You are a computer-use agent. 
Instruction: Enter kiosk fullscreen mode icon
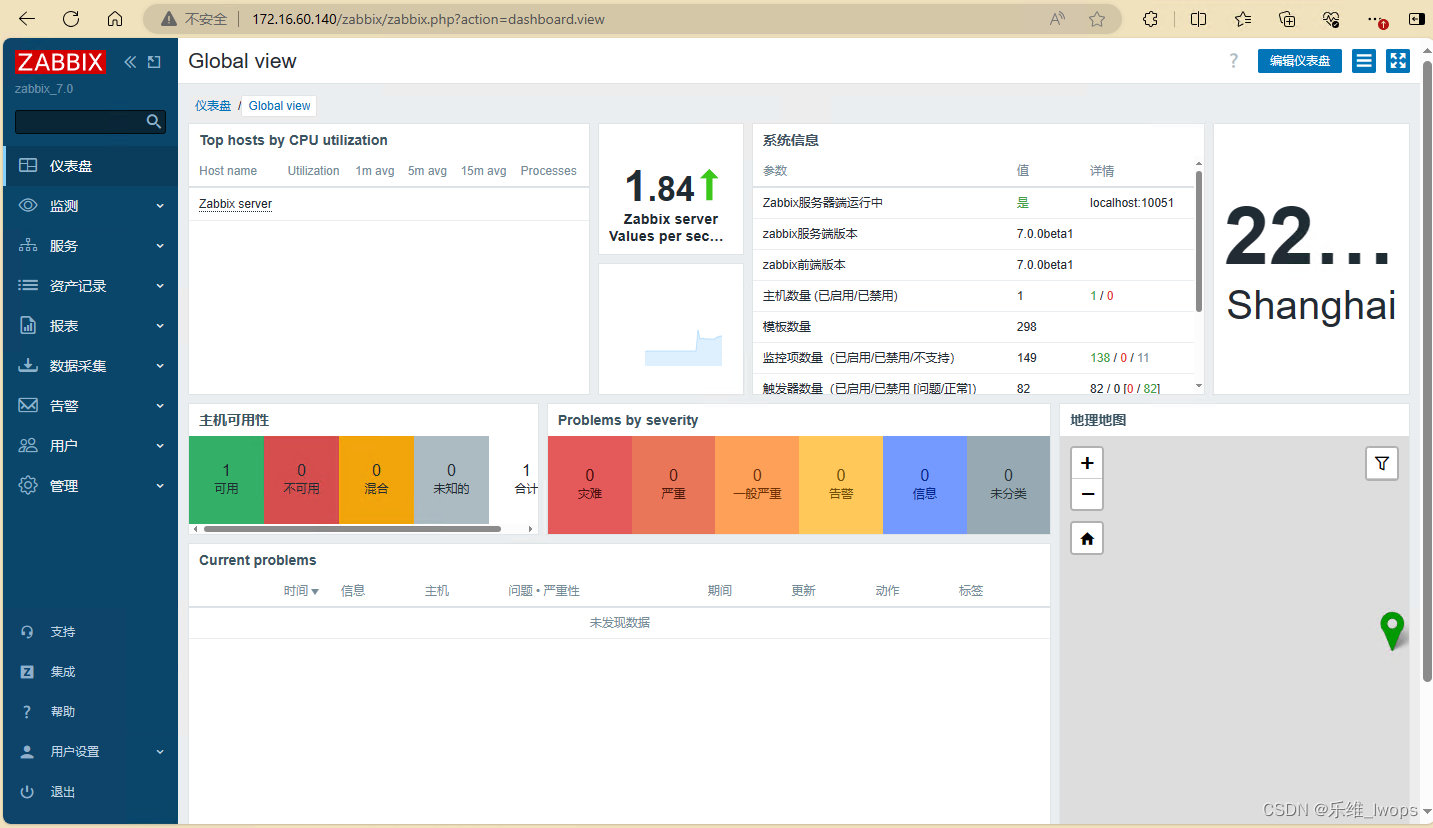pyautogui.click(x=1398, y=61)
